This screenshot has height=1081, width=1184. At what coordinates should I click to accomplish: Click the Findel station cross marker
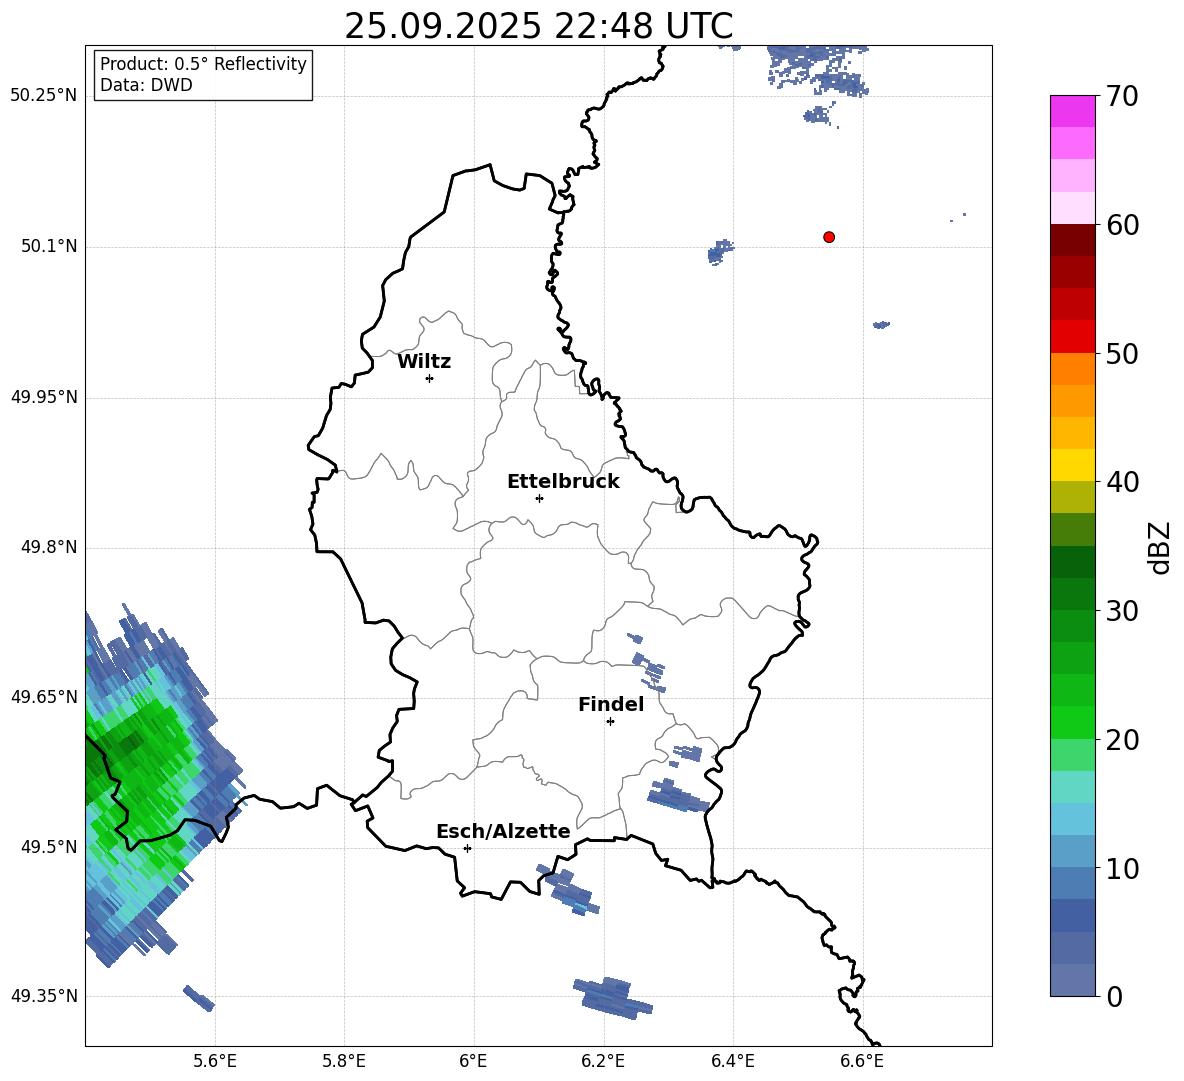point(610,722)
